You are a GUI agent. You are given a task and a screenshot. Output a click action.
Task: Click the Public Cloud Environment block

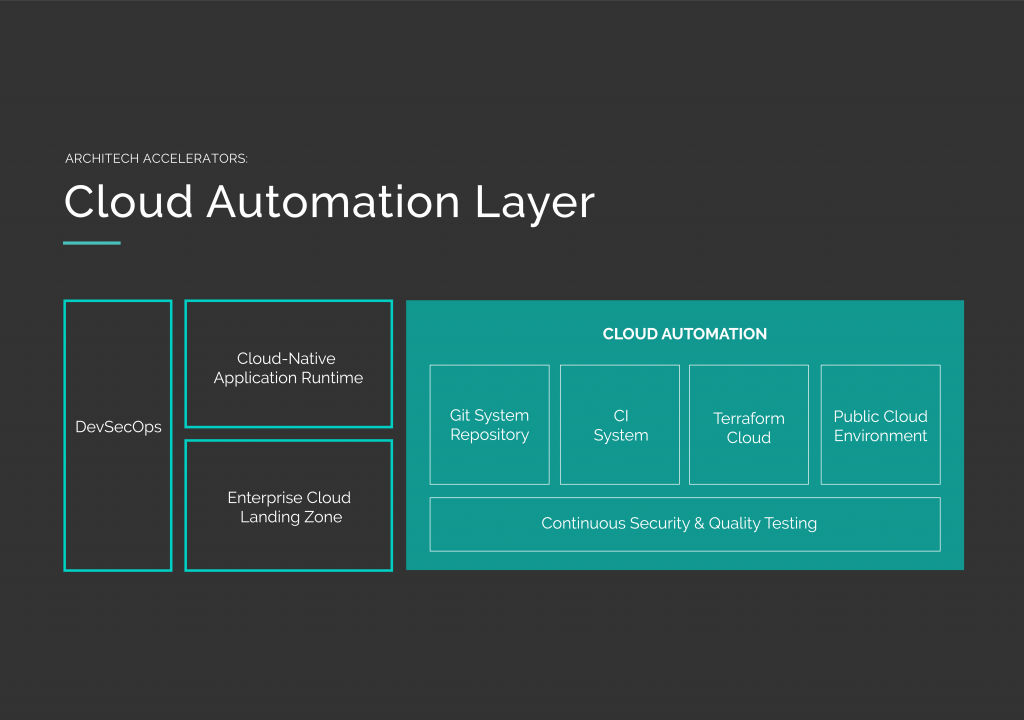(x=880, y=424)
